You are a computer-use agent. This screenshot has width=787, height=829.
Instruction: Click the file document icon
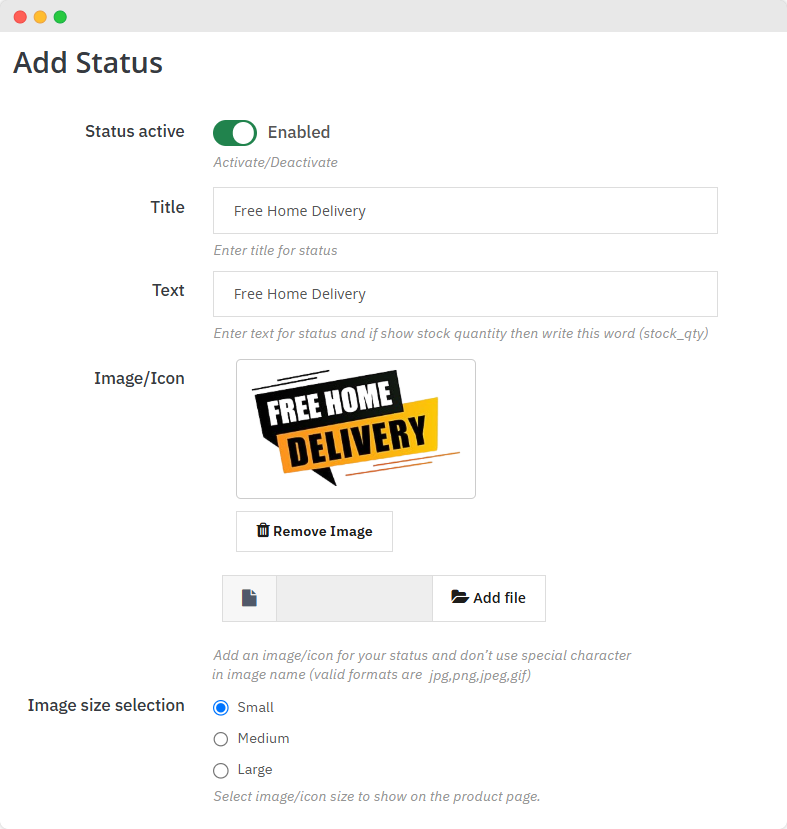249,598
